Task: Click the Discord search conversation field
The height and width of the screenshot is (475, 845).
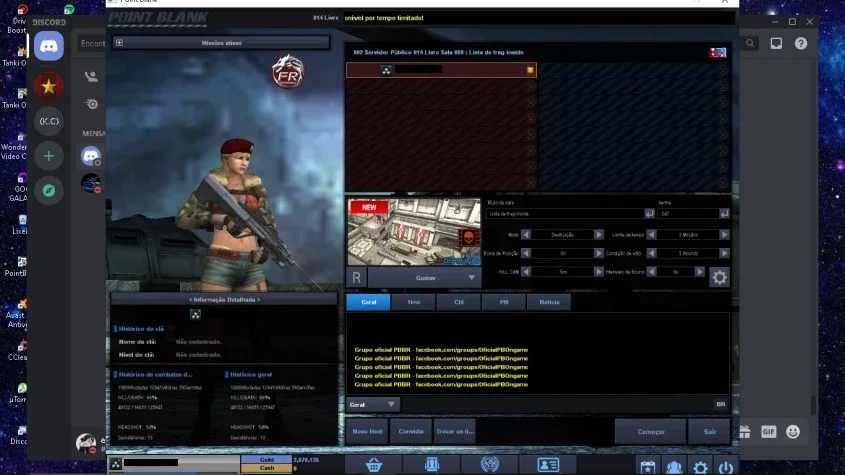Action: tap(92, 43)
